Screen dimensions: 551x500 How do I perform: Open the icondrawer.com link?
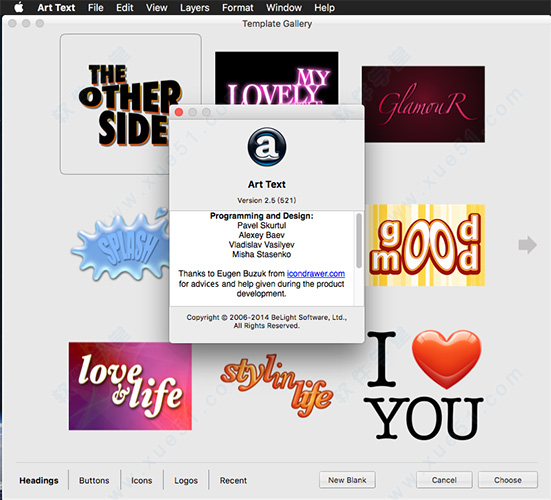click(x=316, y=274)
